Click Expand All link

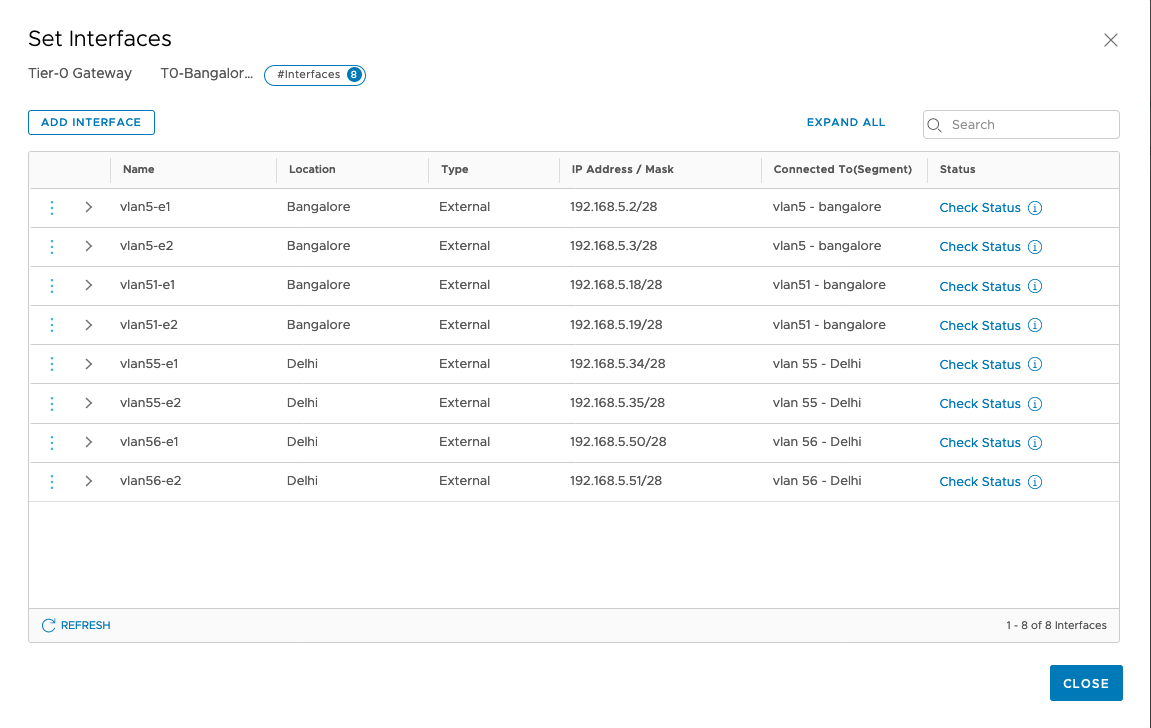click(x=846, y=123)
